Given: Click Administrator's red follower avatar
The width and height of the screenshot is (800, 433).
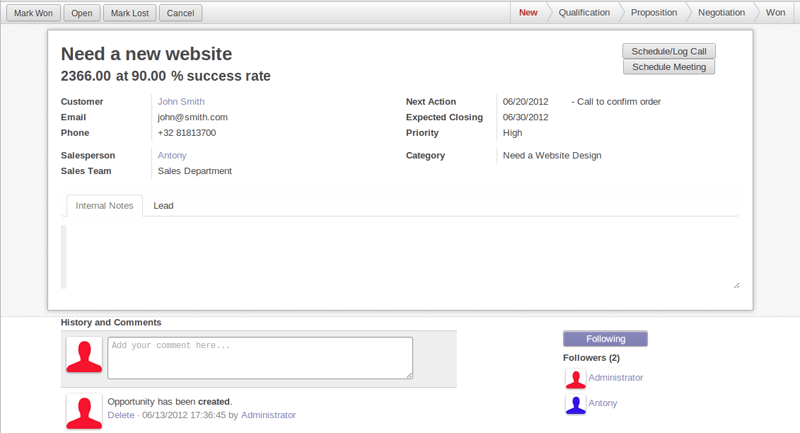Looking at the screenshot, I should tap(576, 378).
